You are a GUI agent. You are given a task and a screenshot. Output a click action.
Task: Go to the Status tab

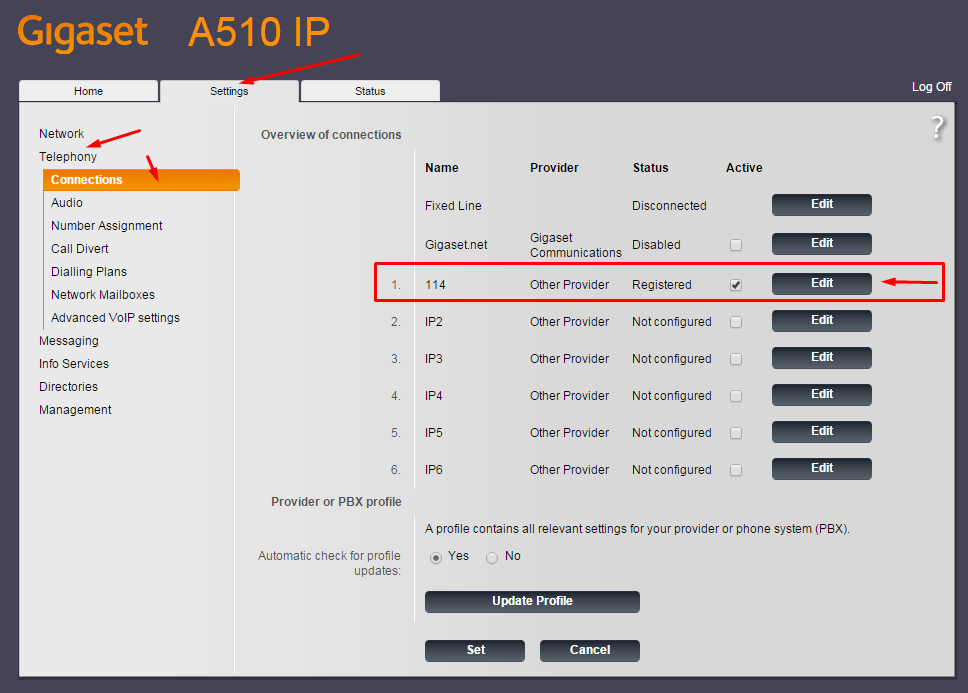click(370, 91)
